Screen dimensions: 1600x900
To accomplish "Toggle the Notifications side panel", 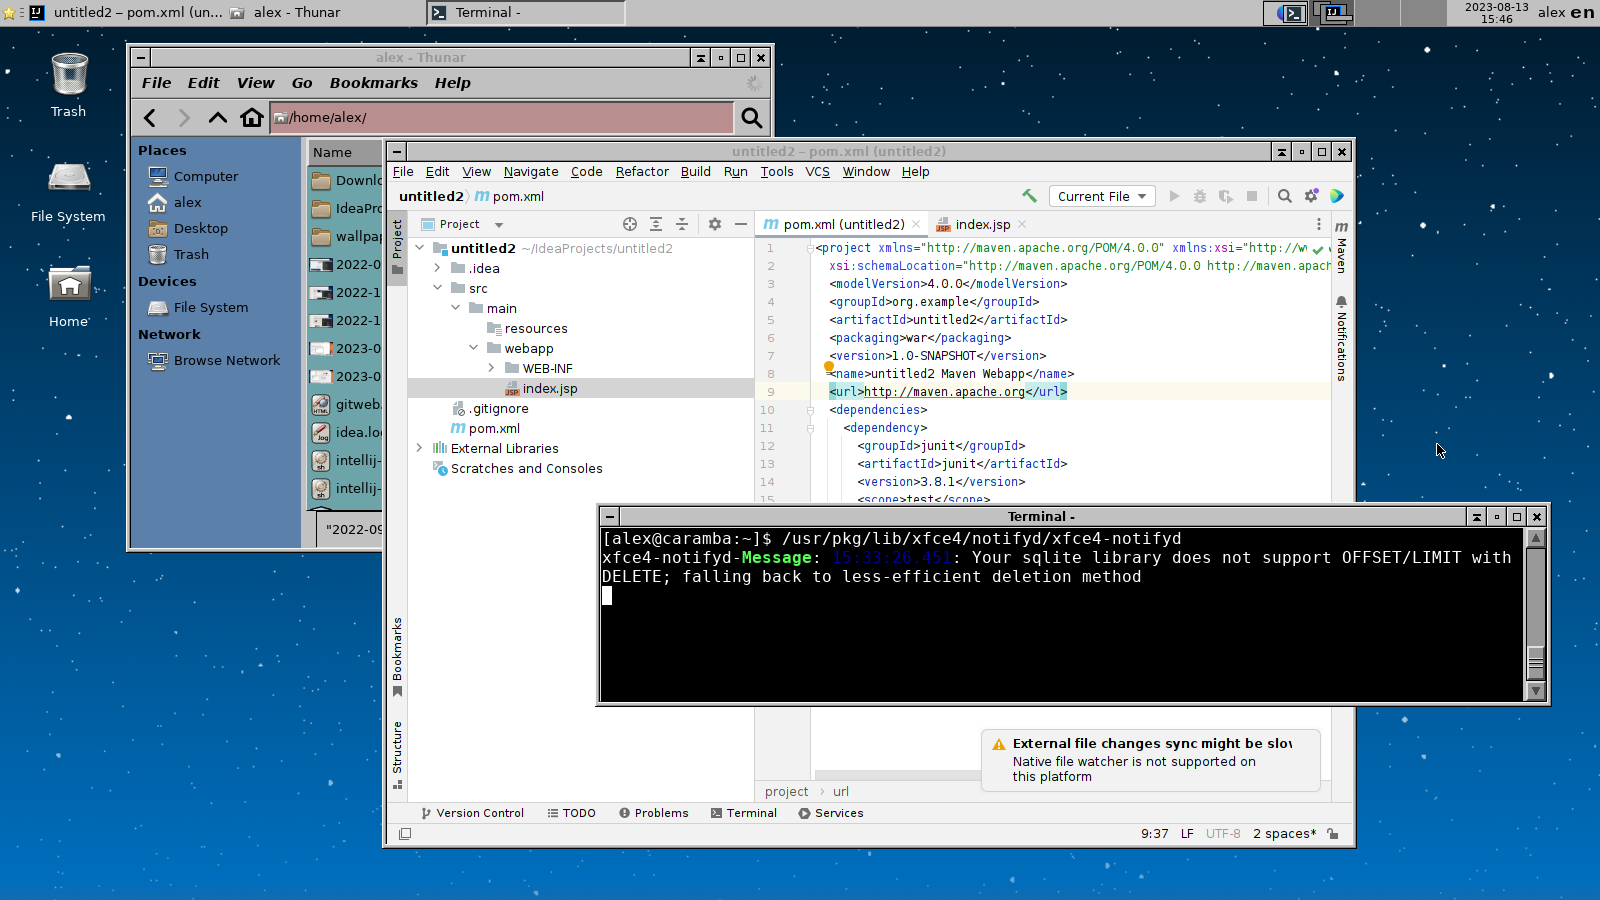I will pyautogui.click(x=1342, y=338).
